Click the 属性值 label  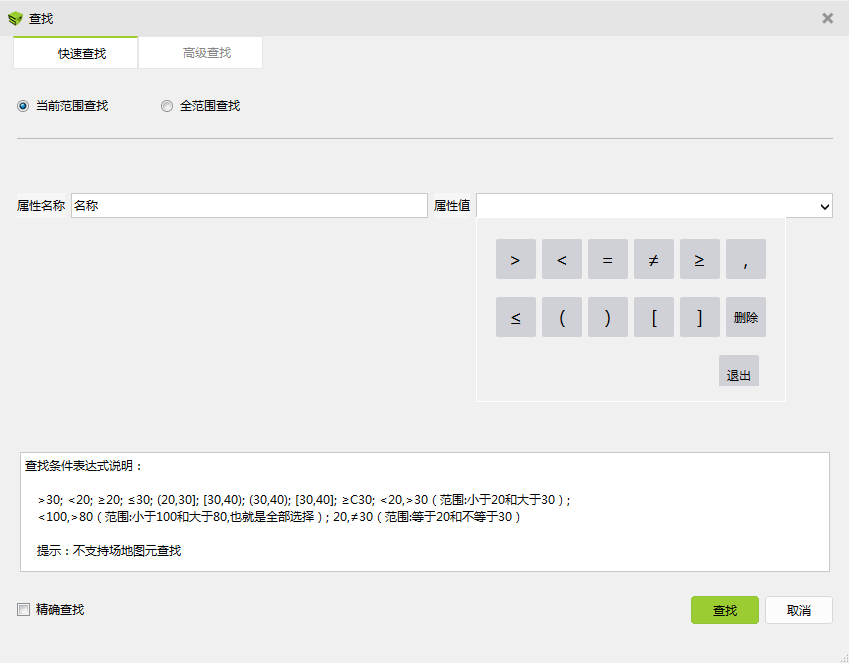[x=452, y=206]
